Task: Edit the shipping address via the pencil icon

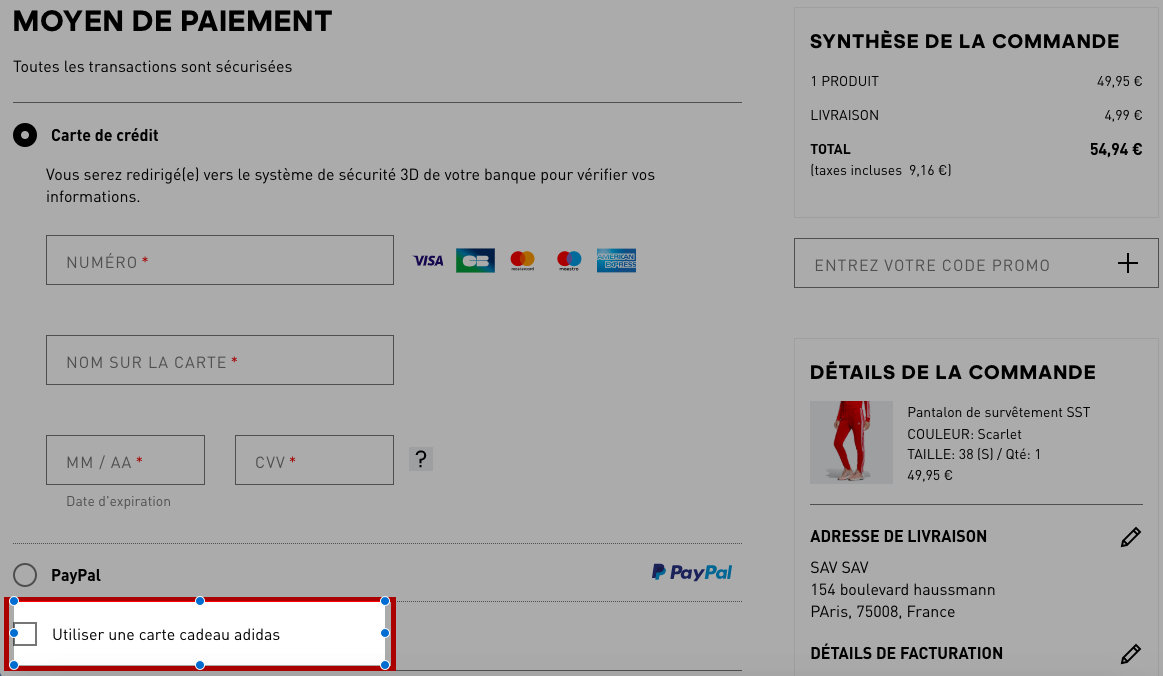Action: click(1130, 537)
